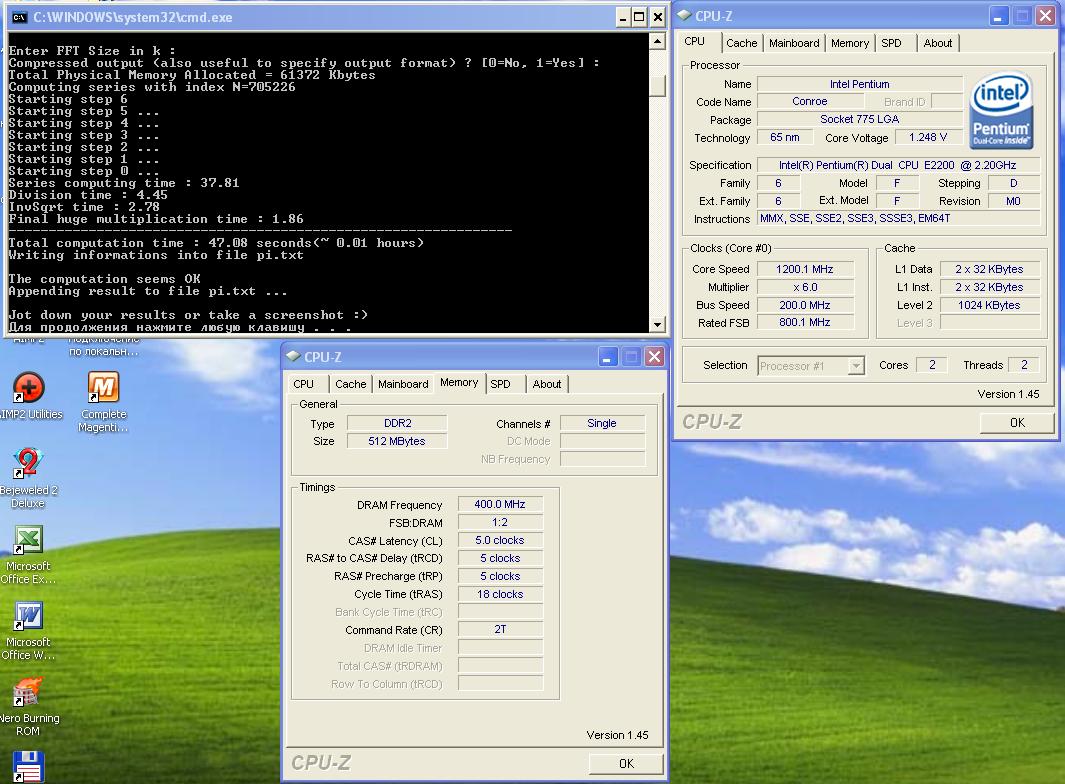
Task: Open Nero Burning ROM shortcut
Action: coord(28,707)
